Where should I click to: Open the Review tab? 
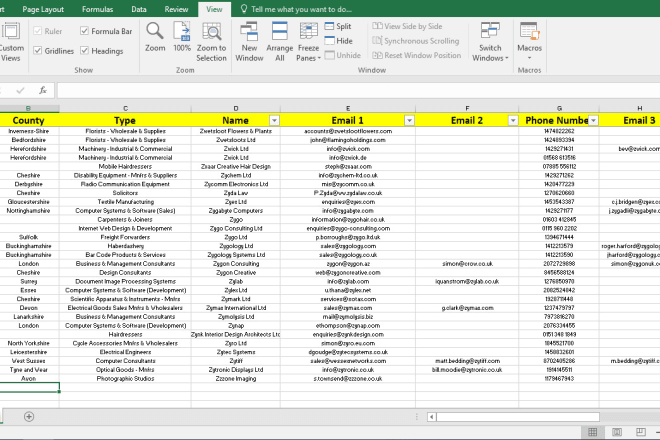(176, 9)
